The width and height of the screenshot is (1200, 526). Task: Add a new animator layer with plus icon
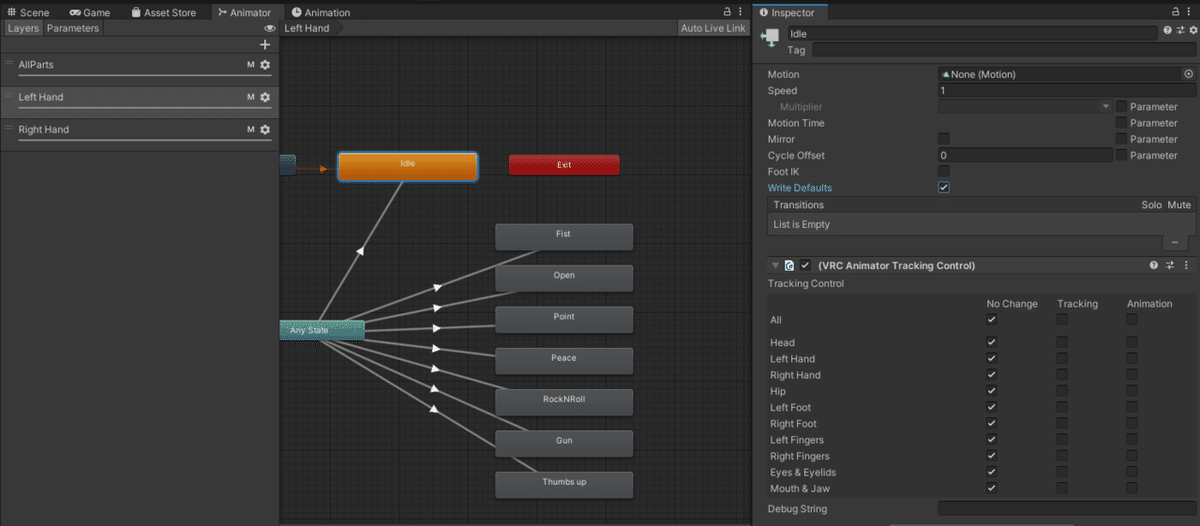click(x=265, y=45)
